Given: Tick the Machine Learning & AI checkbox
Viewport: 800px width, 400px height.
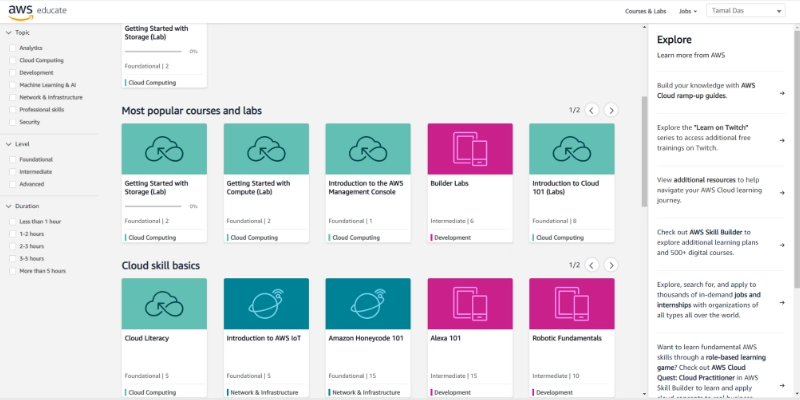Looking at the screenshot, I should (x=13, y=85).
